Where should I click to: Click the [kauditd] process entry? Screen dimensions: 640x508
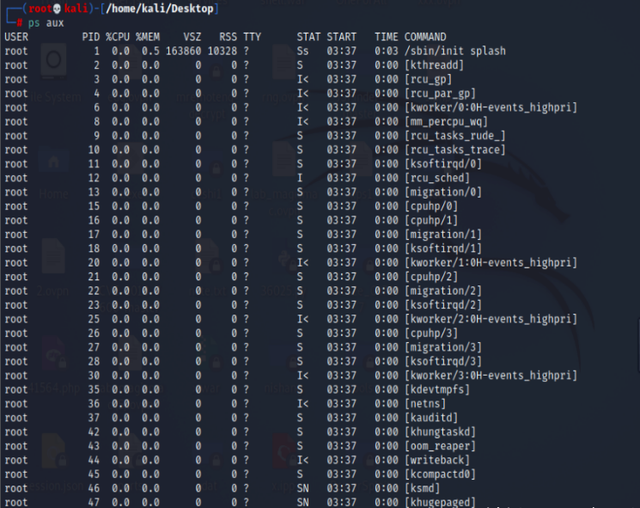click(x=431, y=418)
